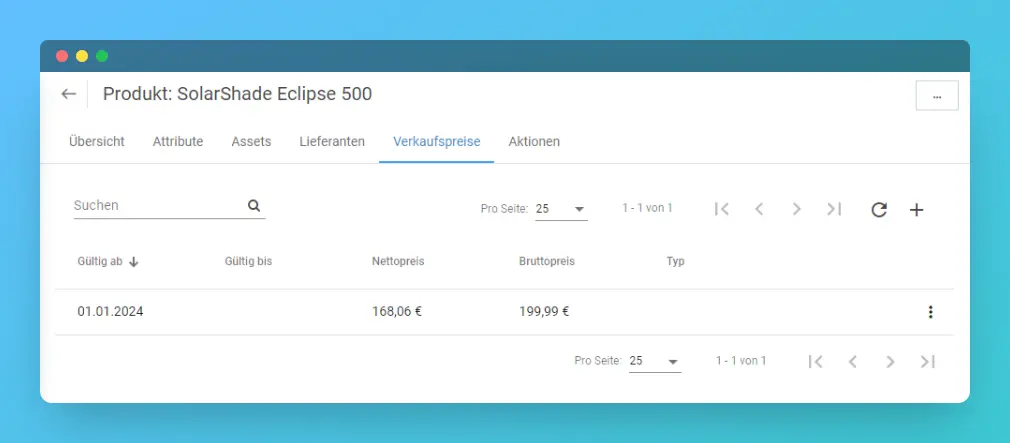Image resolution: width=1010 pixels, height=443 pixels.
Task: Go to previous page in top pagination
Action: point(759,209)
